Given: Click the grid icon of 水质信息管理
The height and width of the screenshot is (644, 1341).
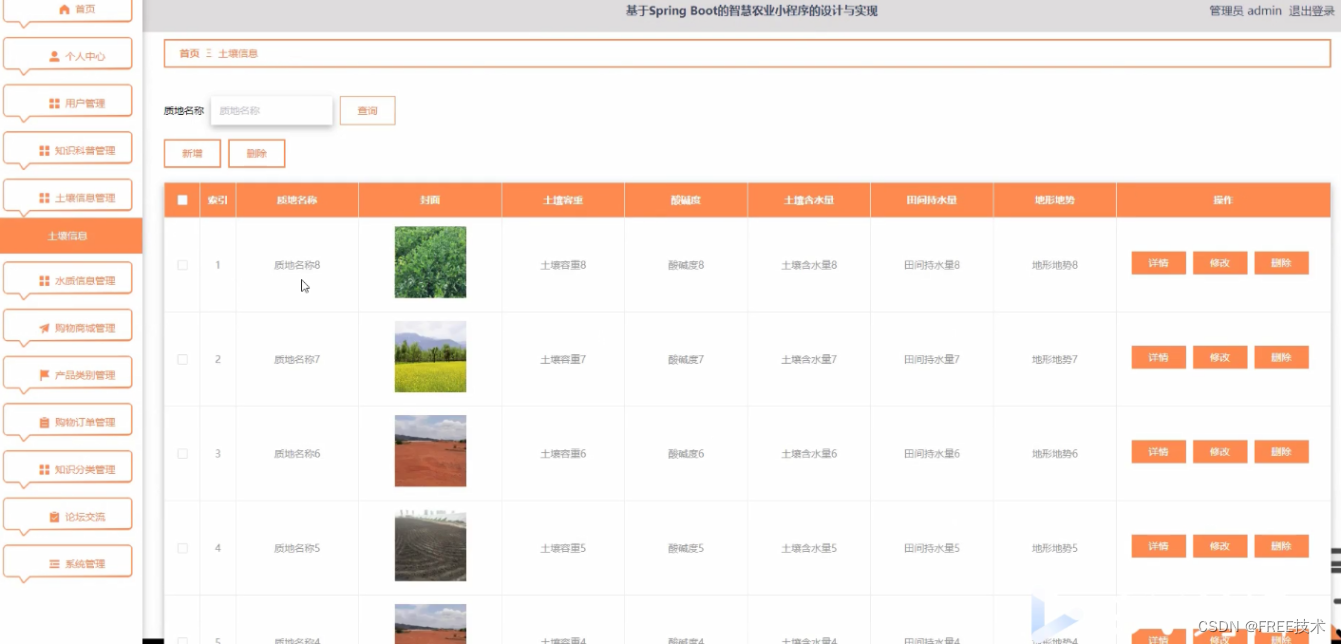Looking at the screenshot, I should click(44, 281).
